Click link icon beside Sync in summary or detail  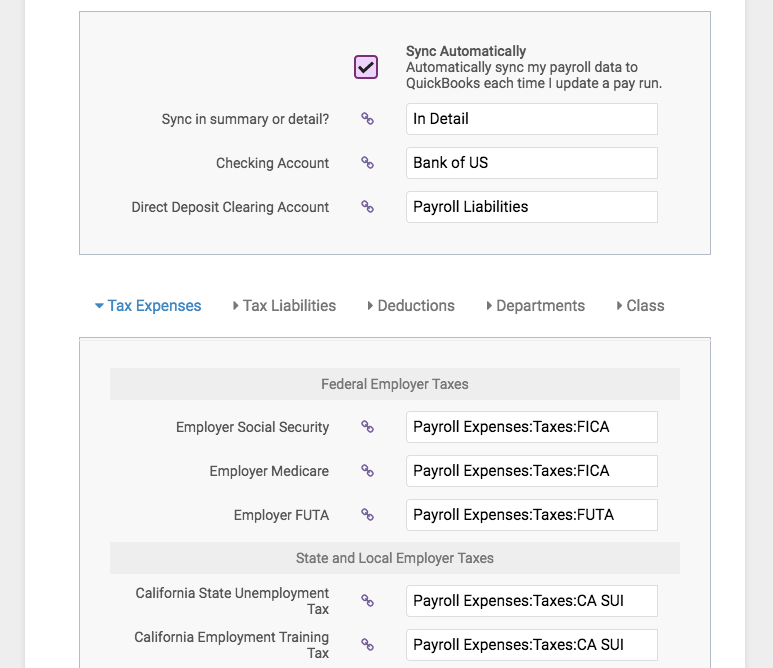coord(367,119)
